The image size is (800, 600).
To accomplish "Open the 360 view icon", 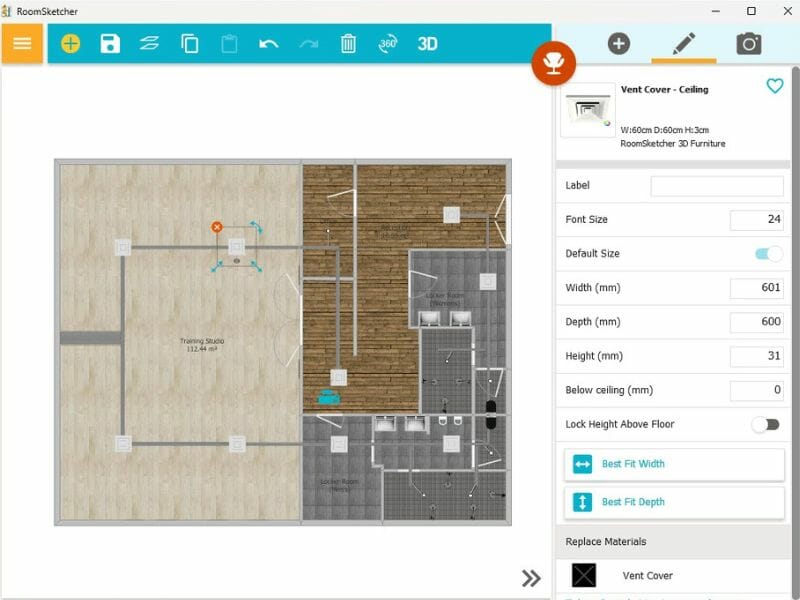I will point(387,43).
